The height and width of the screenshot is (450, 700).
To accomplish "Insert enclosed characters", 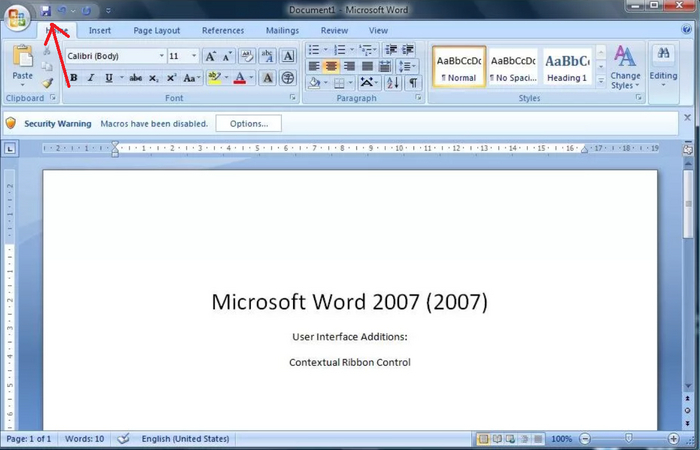I will (288, 78).
